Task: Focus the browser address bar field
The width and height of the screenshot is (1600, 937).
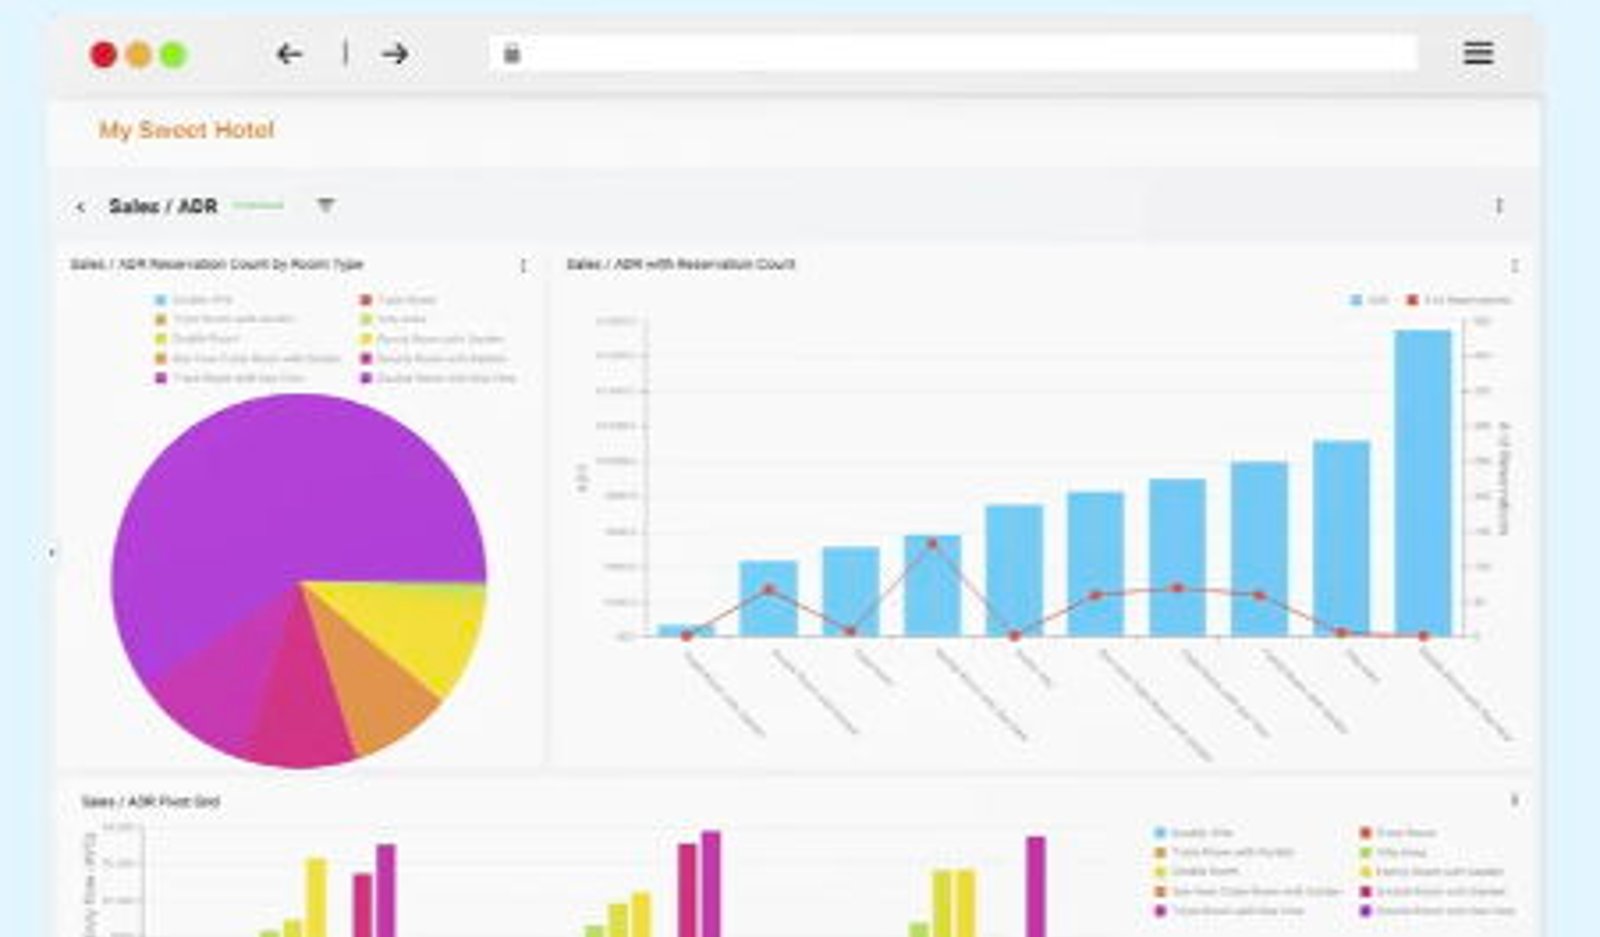Action: pos(954,54)
